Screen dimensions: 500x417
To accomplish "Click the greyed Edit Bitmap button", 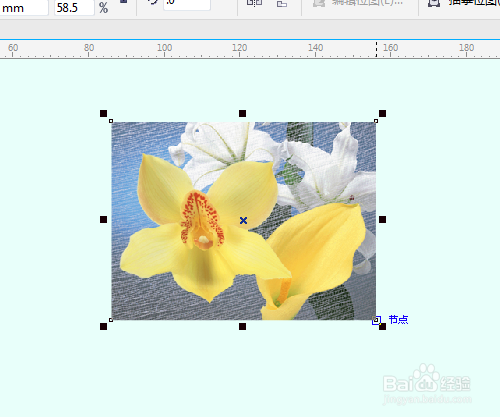I will pos(358,3).
